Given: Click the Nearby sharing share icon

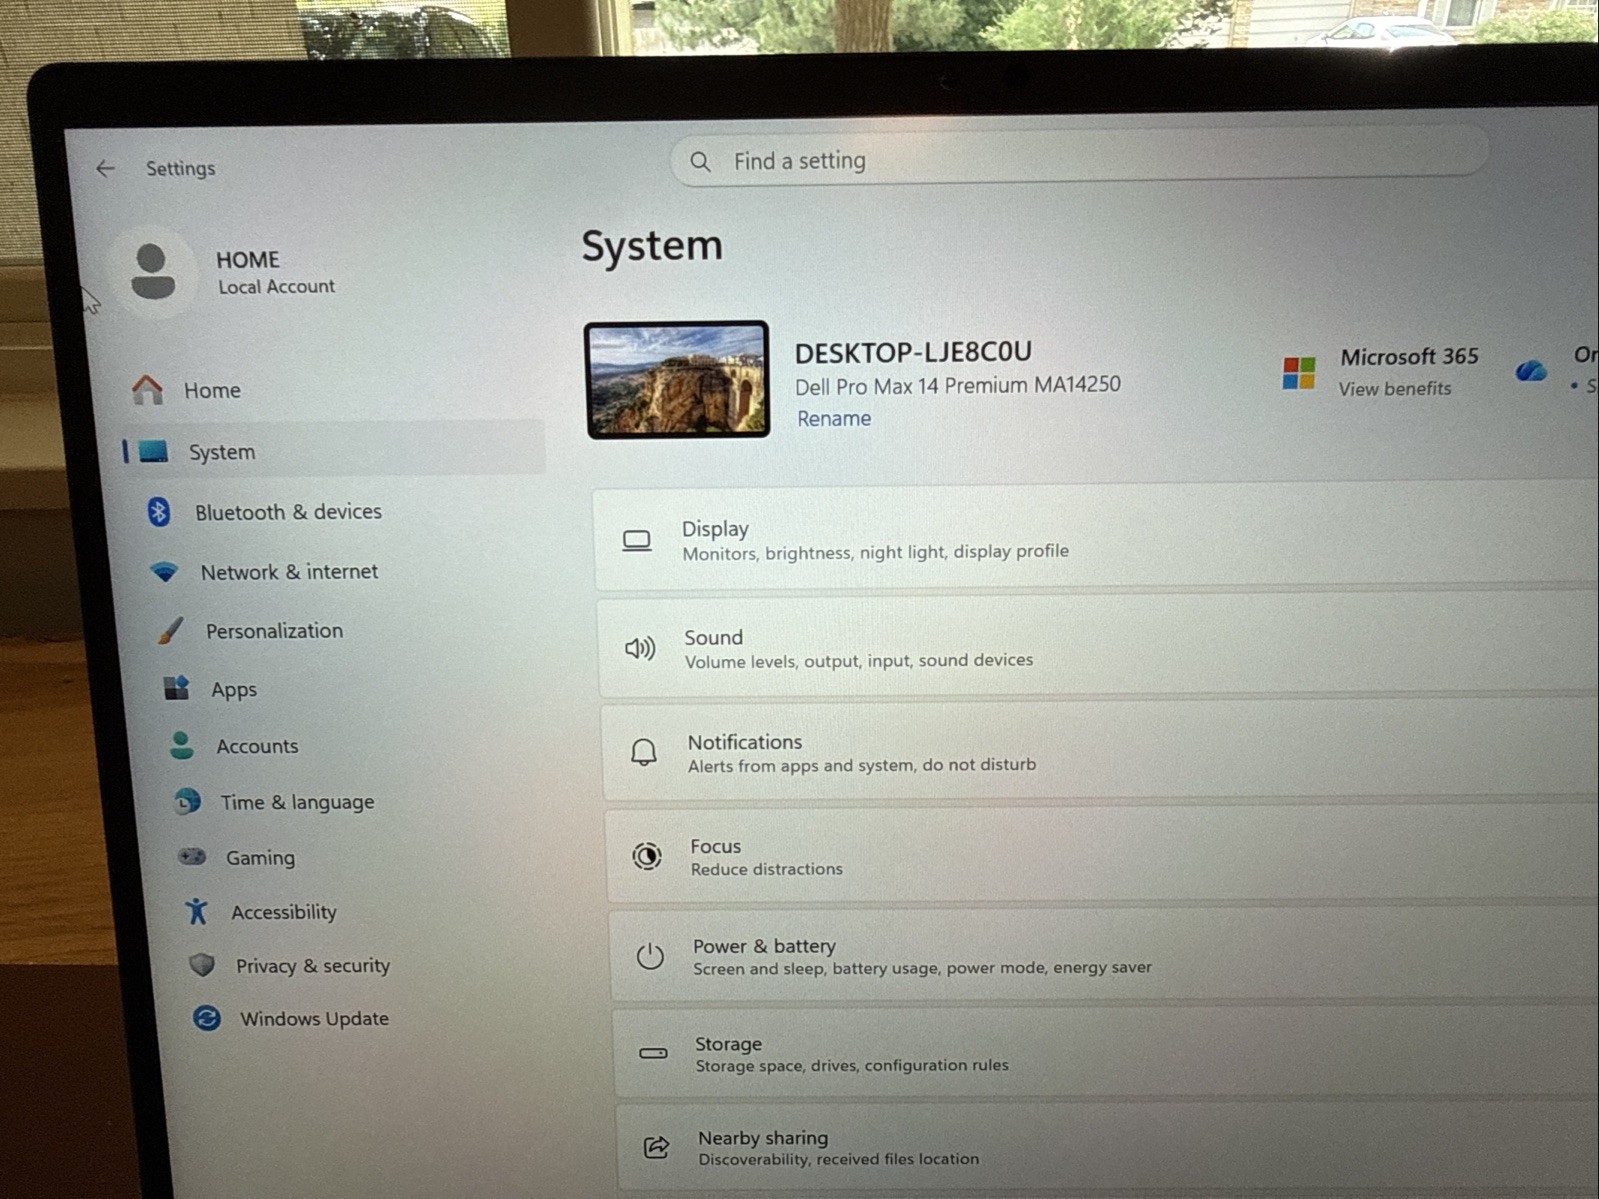Looking at the screenshot, I should (x=656, y=1147).
